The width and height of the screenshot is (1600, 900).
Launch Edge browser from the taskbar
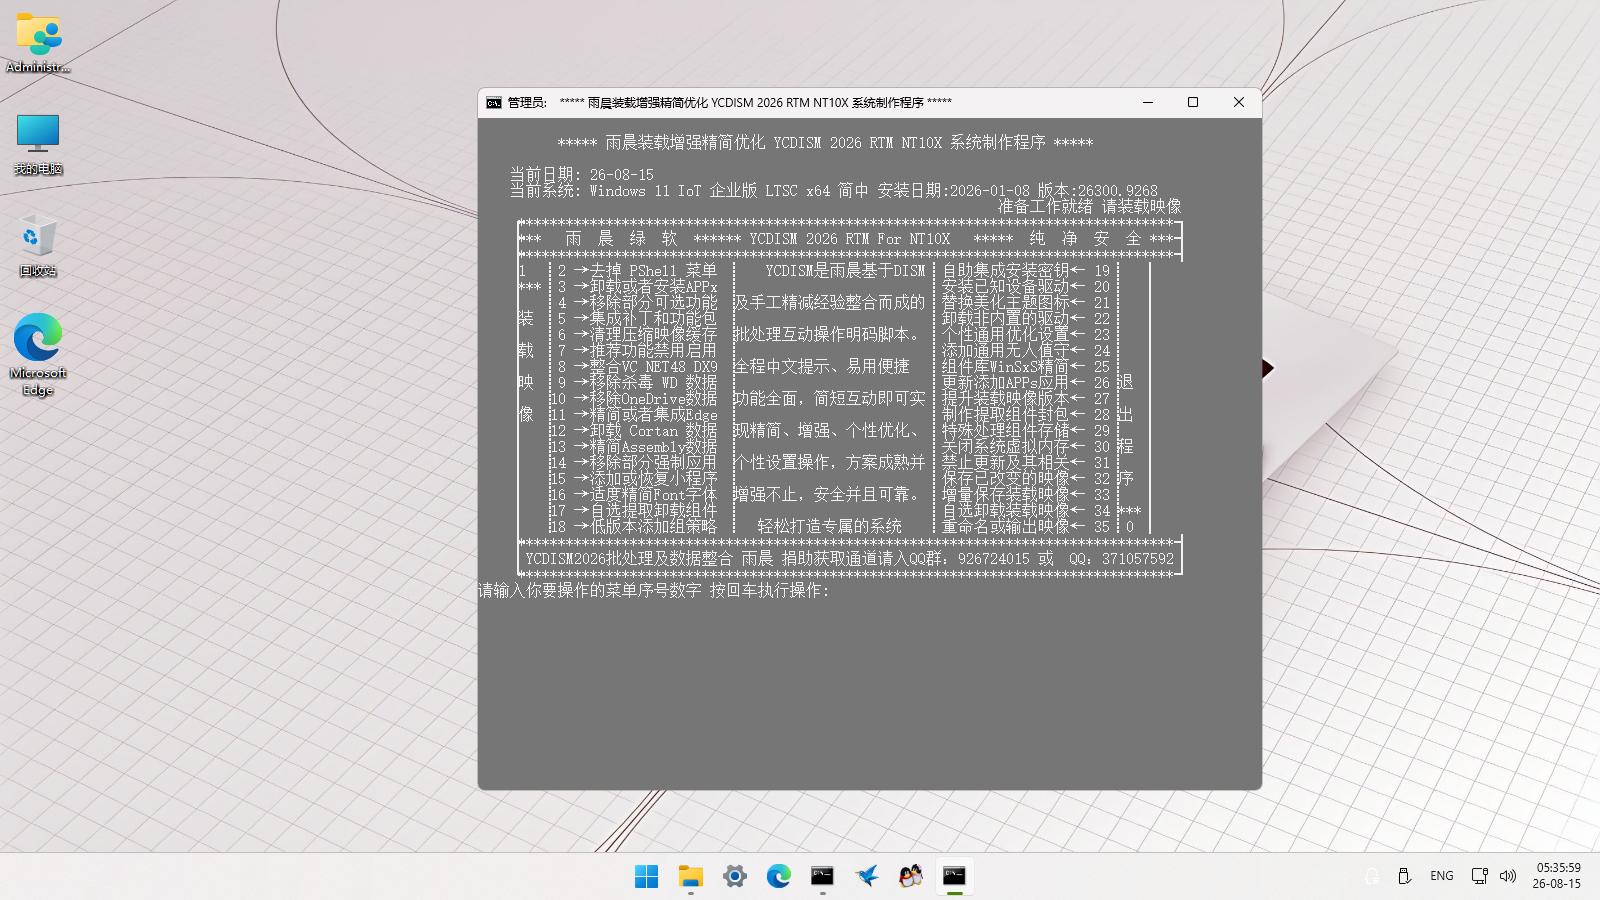(x=779, y=877)
